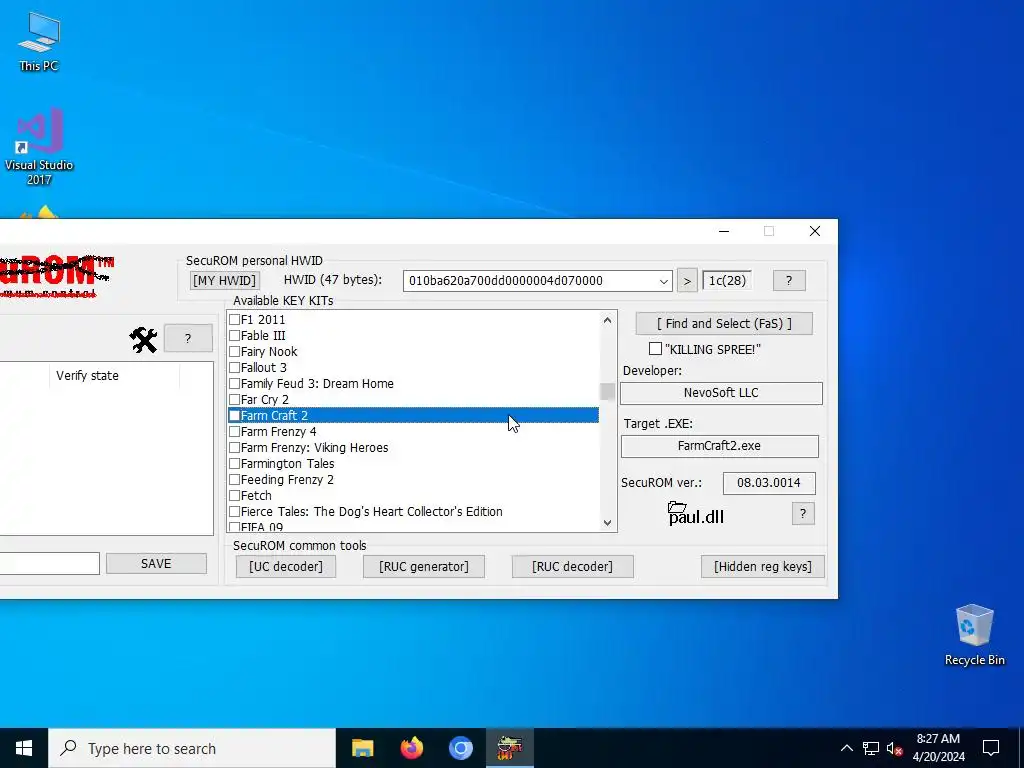
Task: Open the [UC decoder] tool
Action: point(286,566)
